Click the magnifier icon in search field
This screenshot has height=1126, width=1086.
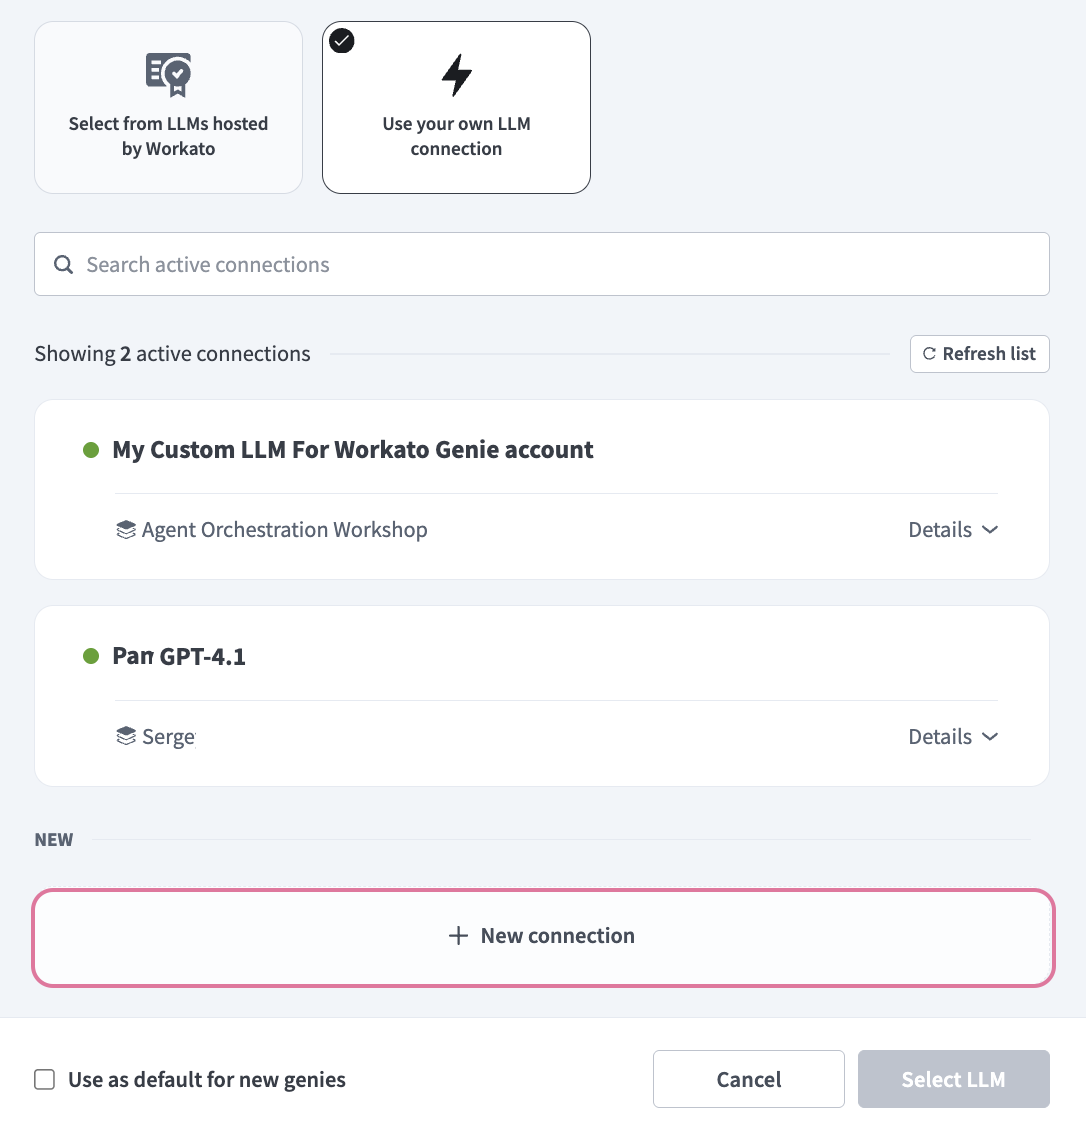click(x=63, y=265)
